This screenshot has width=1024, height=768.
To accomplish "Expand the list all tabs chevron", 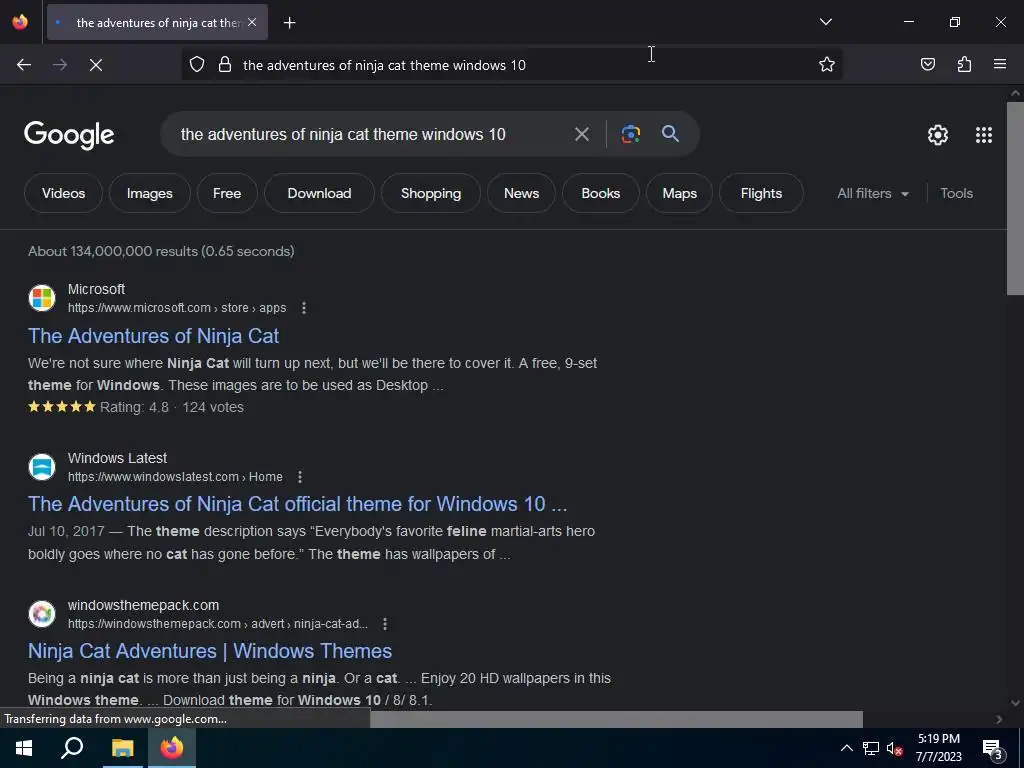I will (x=826, y=22).
